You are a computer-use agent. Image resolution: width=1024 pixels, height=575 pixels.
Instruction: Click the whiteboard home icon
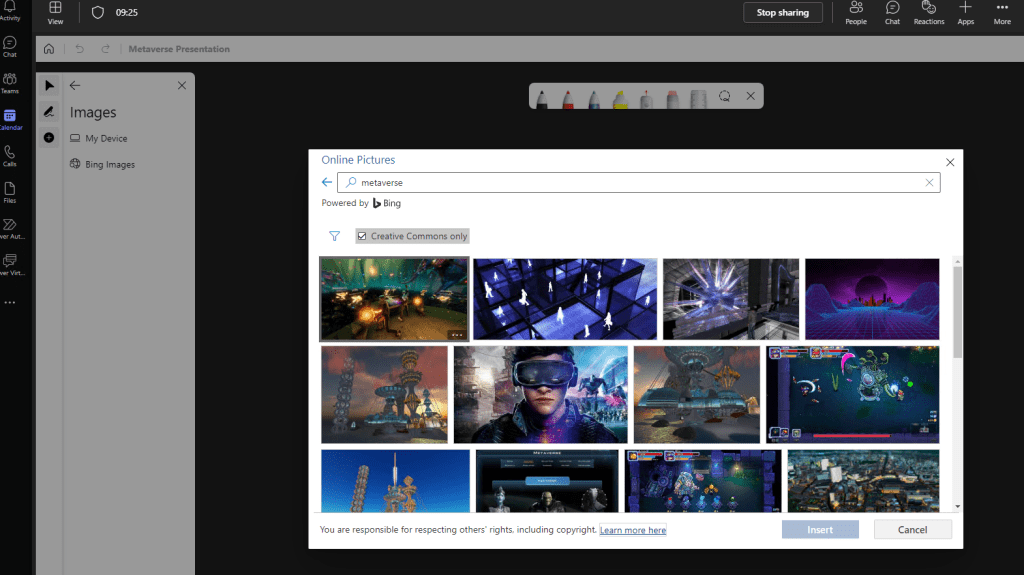pos(49,49)
